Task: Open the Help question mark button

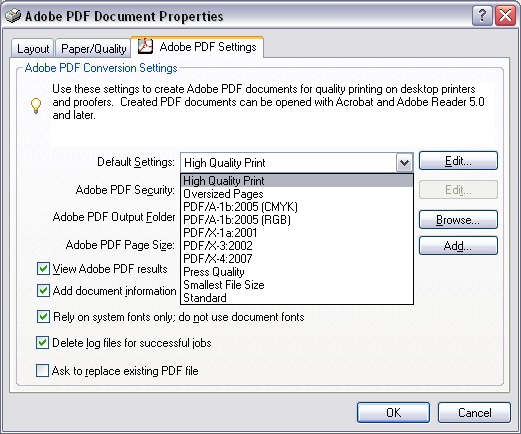Action: 482,16
